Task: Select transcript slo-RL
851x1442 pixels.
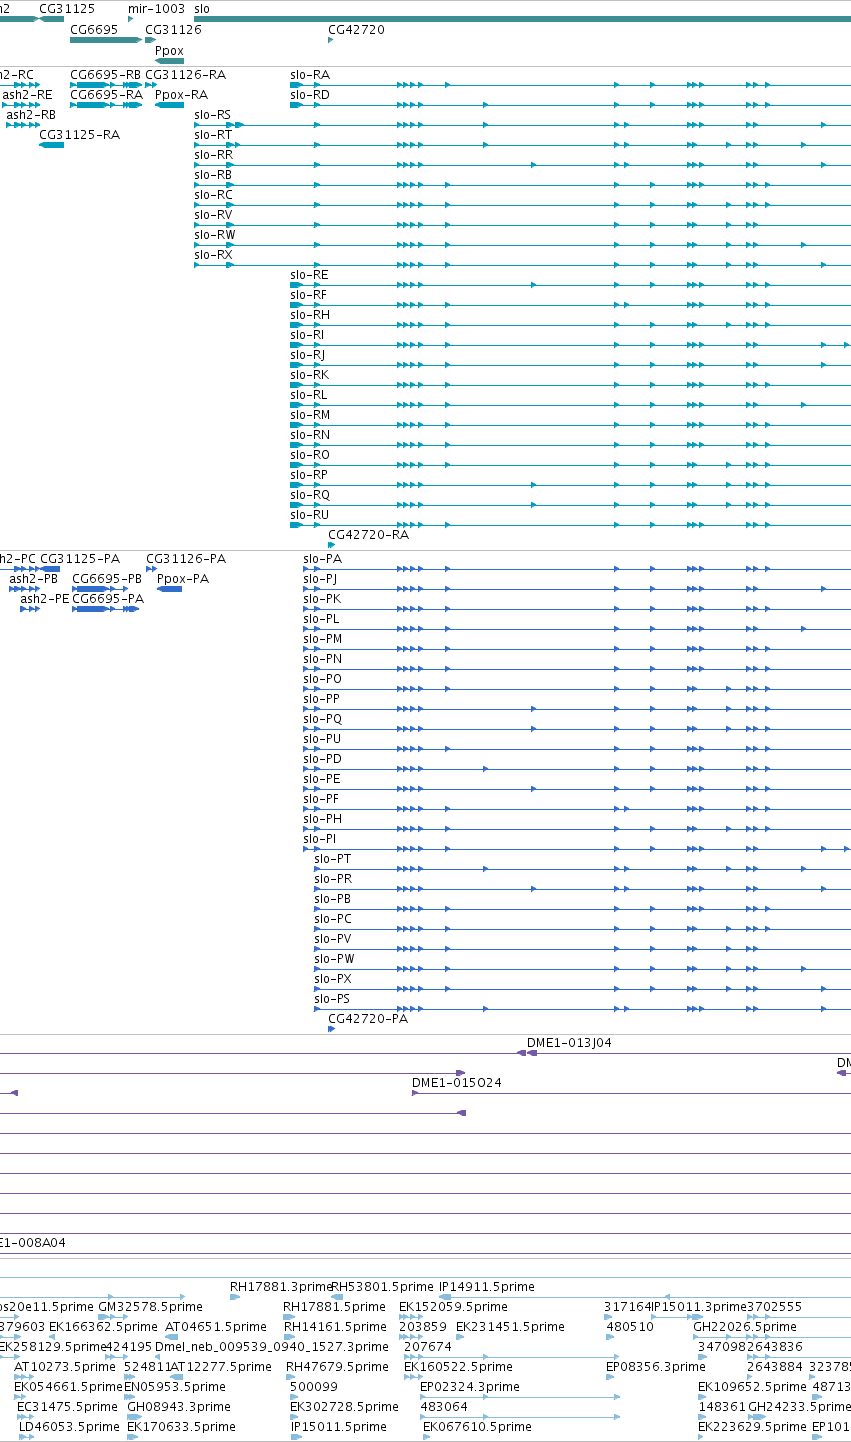Action: [x=309, y=395]
